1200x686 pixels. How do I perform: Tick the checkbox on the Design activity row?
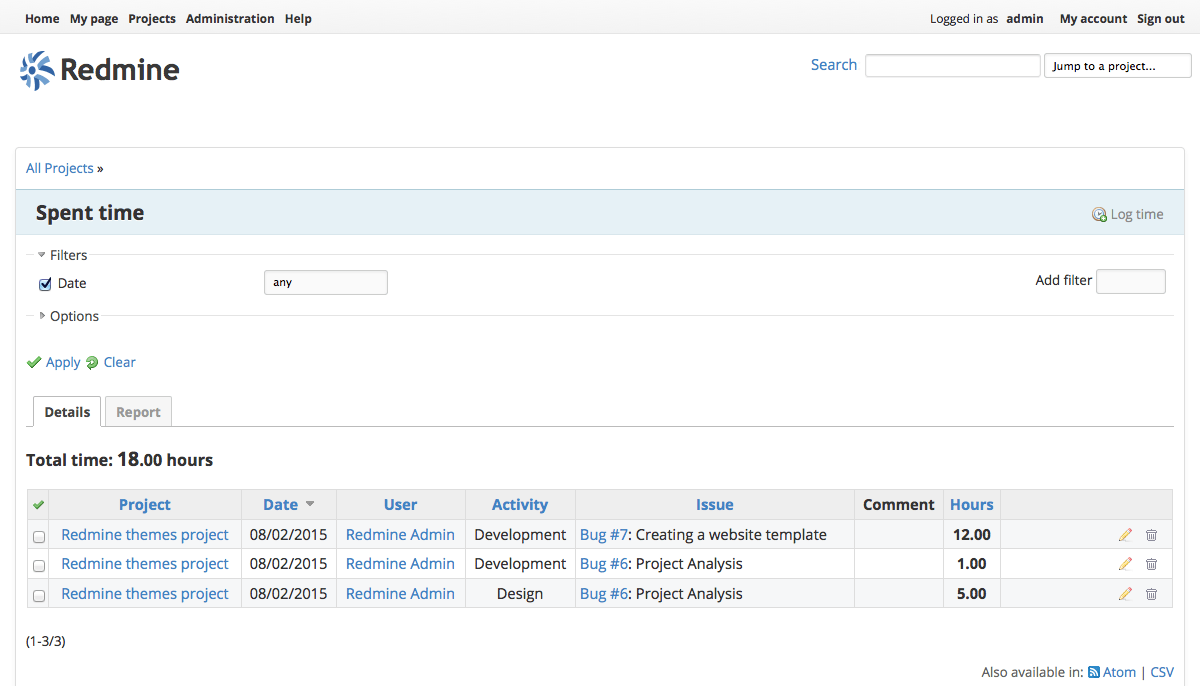pyautogui.click(x=39, y=595)
